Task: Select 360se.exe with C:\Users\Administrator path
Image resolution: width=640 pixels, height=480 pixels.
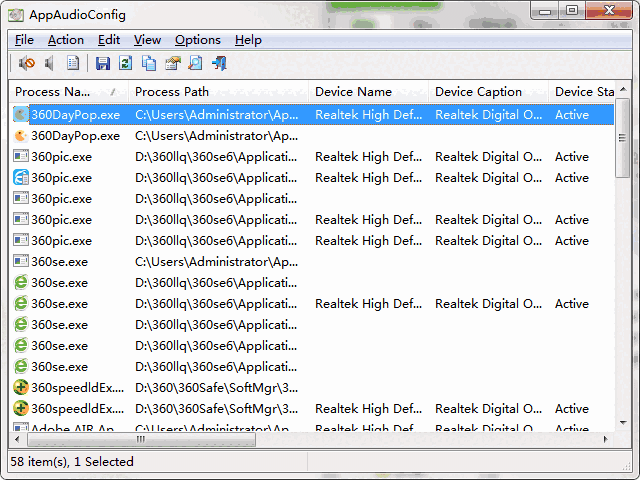Action: coord(312,262)
